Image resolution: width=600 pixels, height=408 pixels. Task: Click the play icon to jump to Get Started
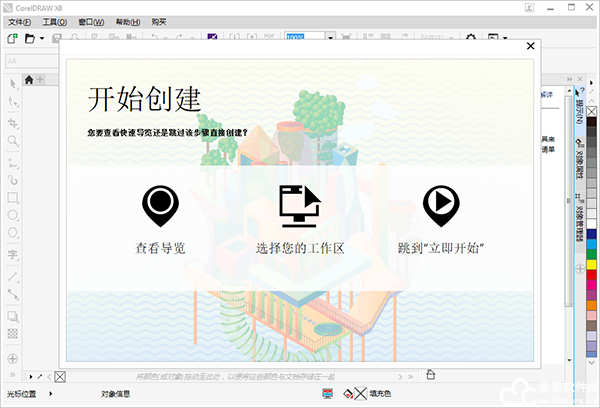(441, 206)
